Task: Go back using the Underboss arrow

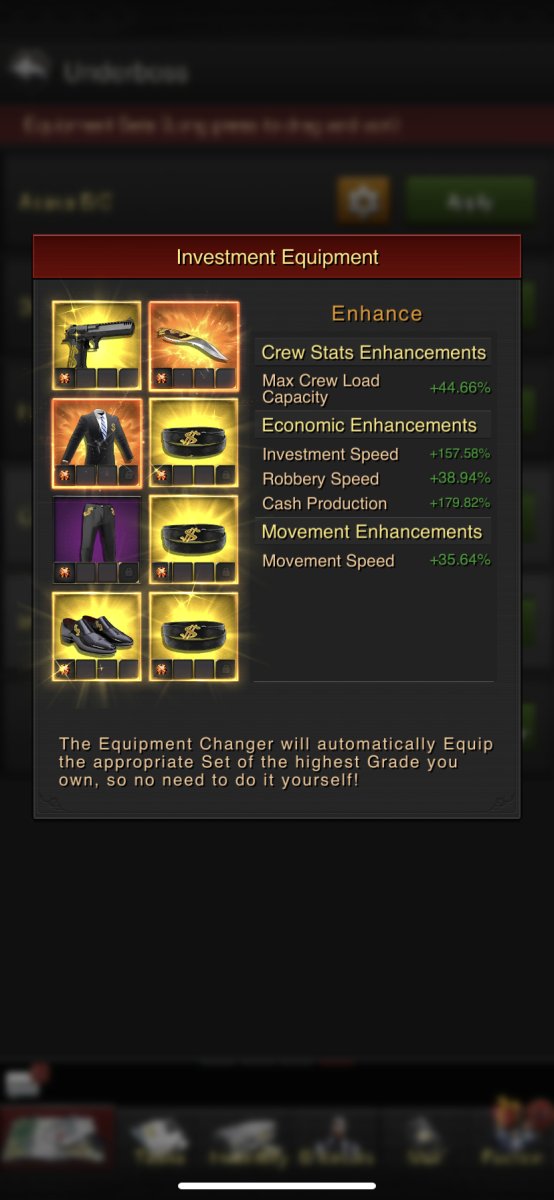Action: (x=29, y=69)
